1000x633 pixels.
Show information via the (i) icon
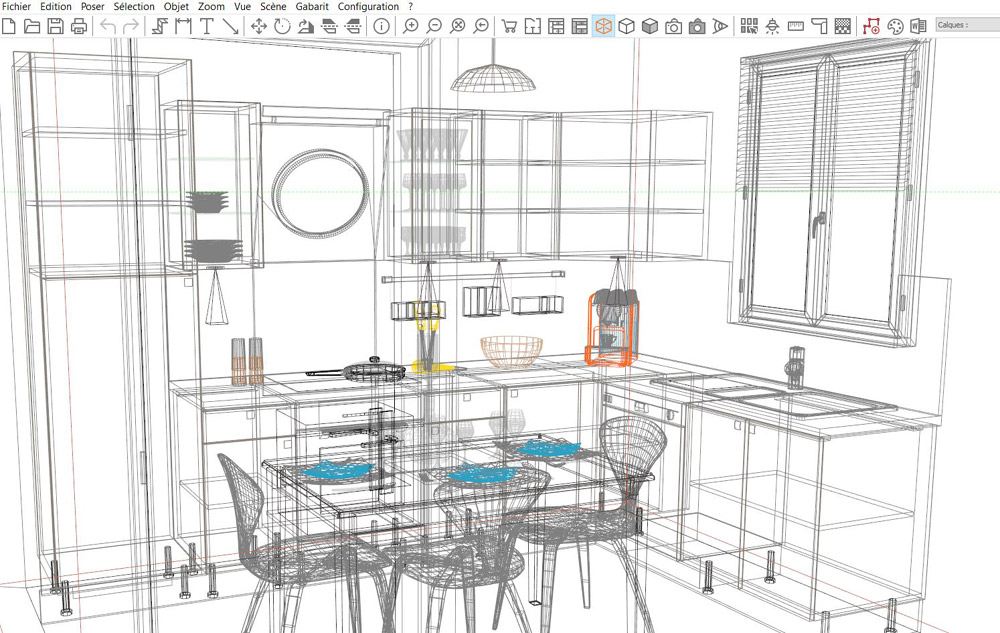tap(381, 26)
